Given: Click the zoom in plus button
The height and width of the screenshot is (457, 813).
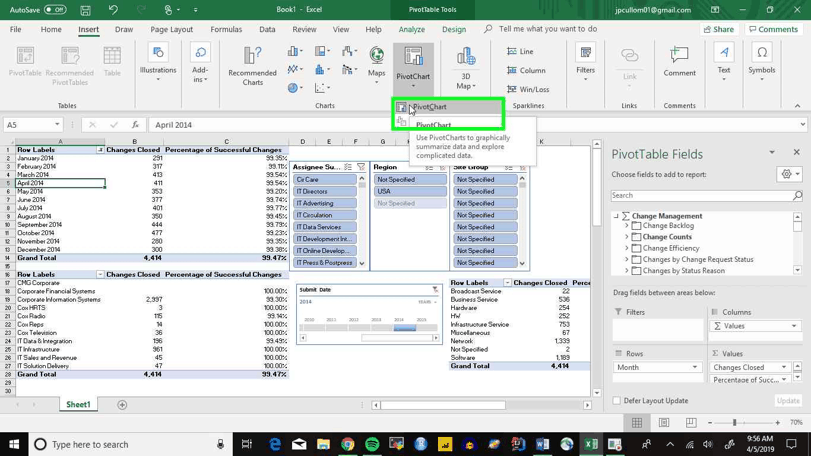Looking at the screenshot, I should point(777,423).
